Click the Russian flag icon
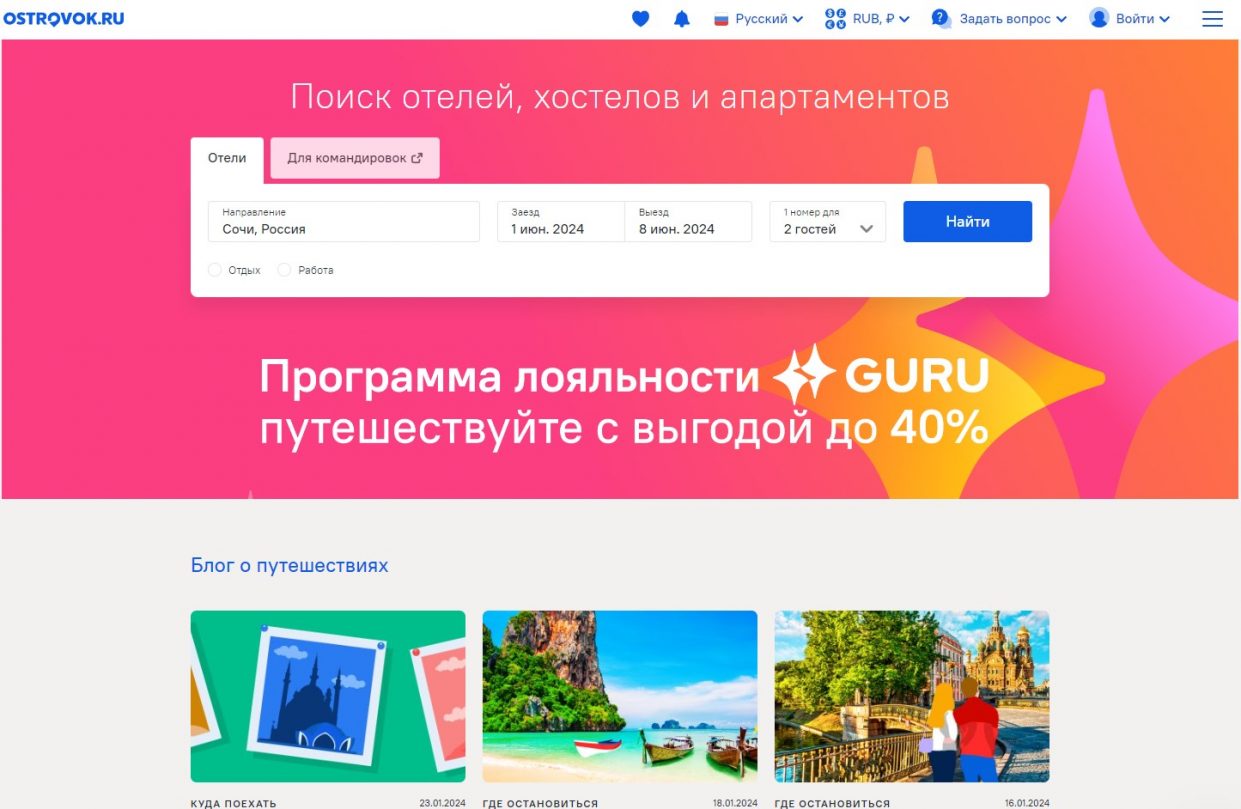Image resolution: width=1241 pixels, height=809 pixels. pyautogui.click(x=721, y=19)
